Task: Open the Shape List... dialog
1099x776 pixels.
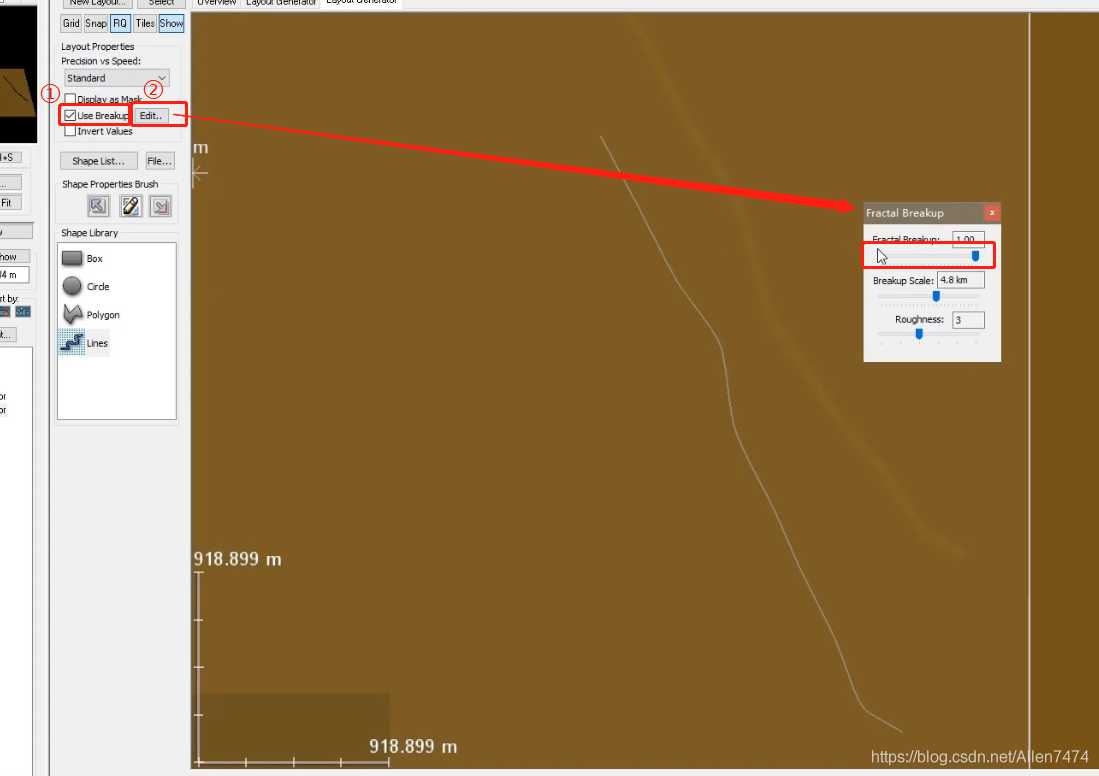Action: [x=99, y=161]
